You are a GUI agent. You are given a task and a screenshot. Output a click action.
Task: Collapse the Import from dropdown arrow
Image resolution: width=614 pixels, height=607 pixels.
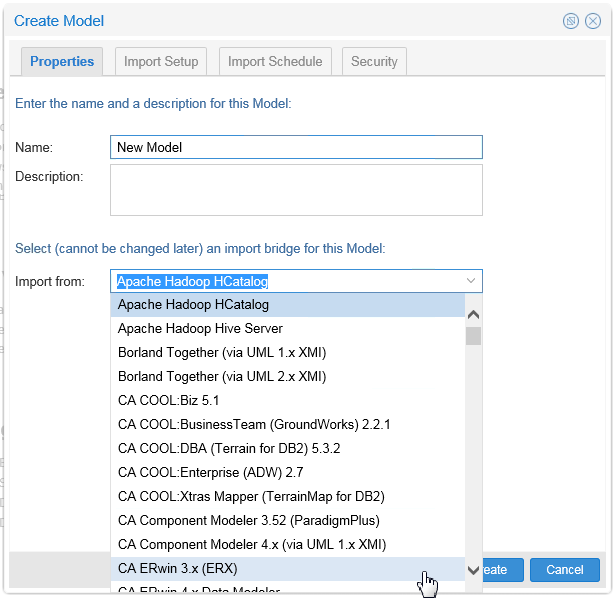click(x=471, y=281)
